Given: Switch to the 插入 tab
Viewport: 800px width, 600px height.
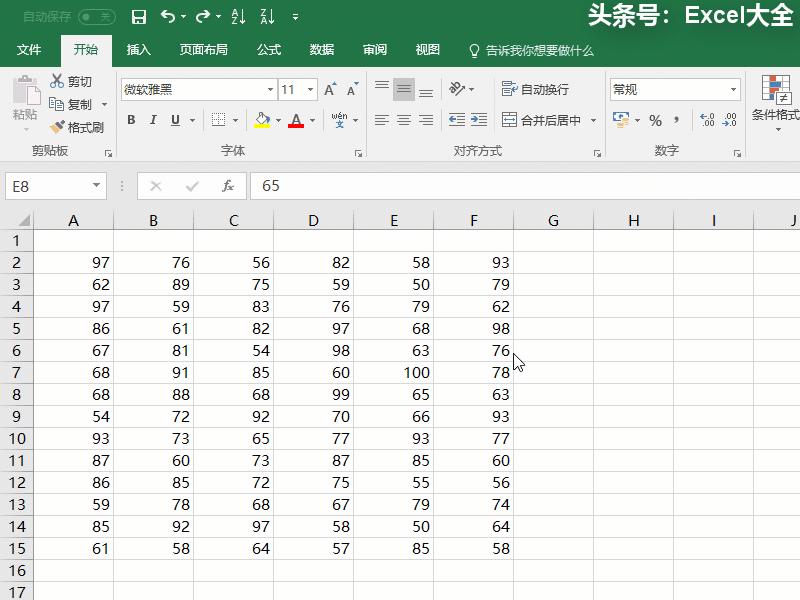Looking at the screenshot, I should click(x=139, y=50).
